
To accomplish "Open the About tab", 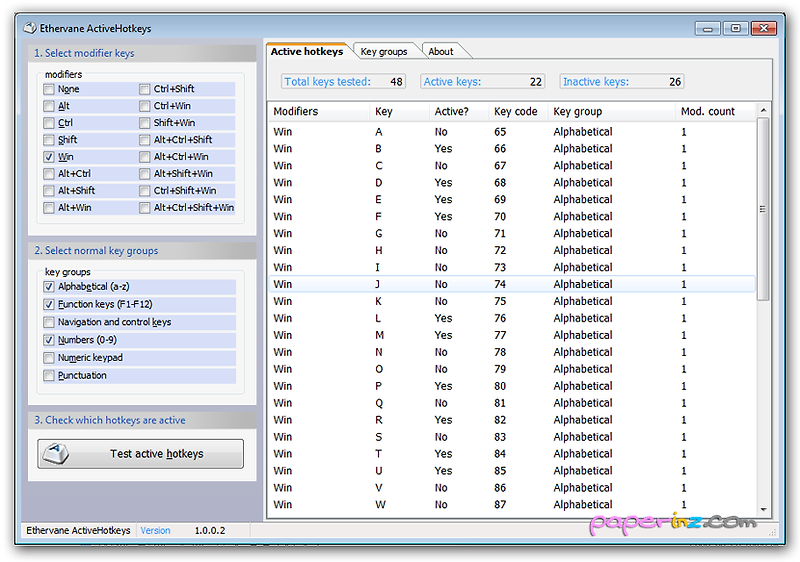I will tap(441, 52).
